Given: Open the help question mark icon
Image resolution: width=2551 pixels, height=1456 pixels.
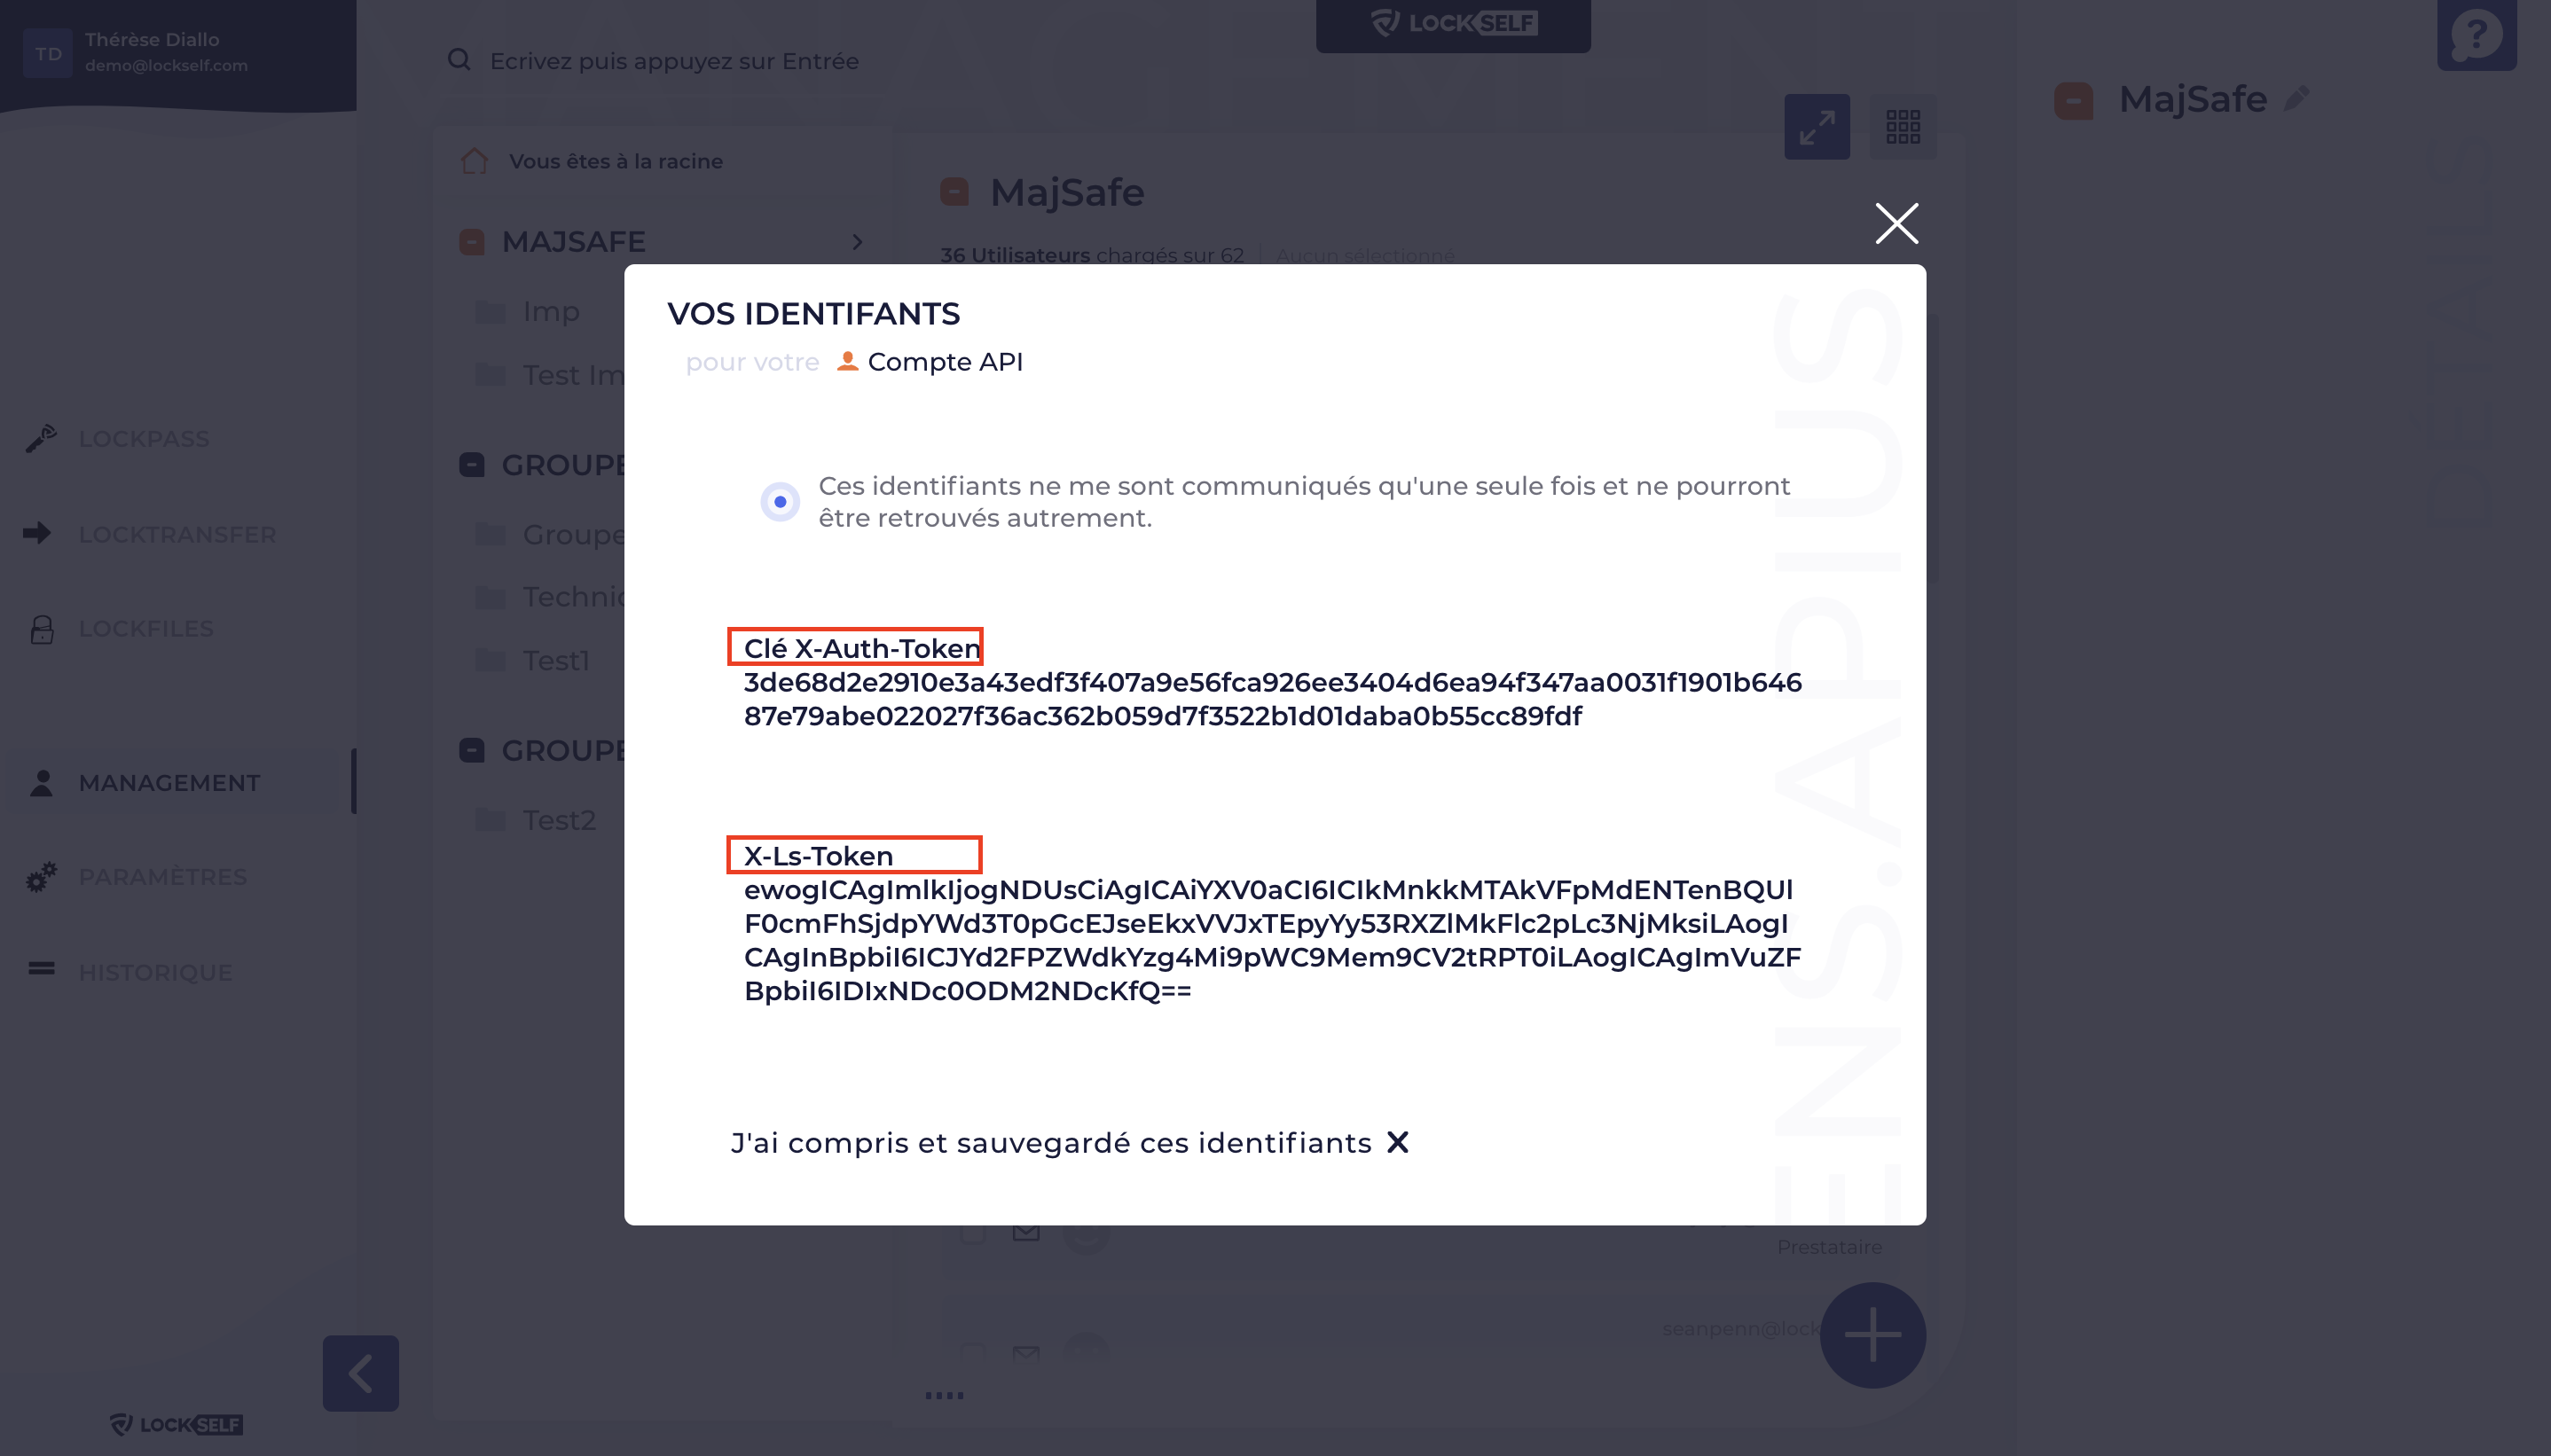Looking at the screenshot, I should pos(2477,35).
